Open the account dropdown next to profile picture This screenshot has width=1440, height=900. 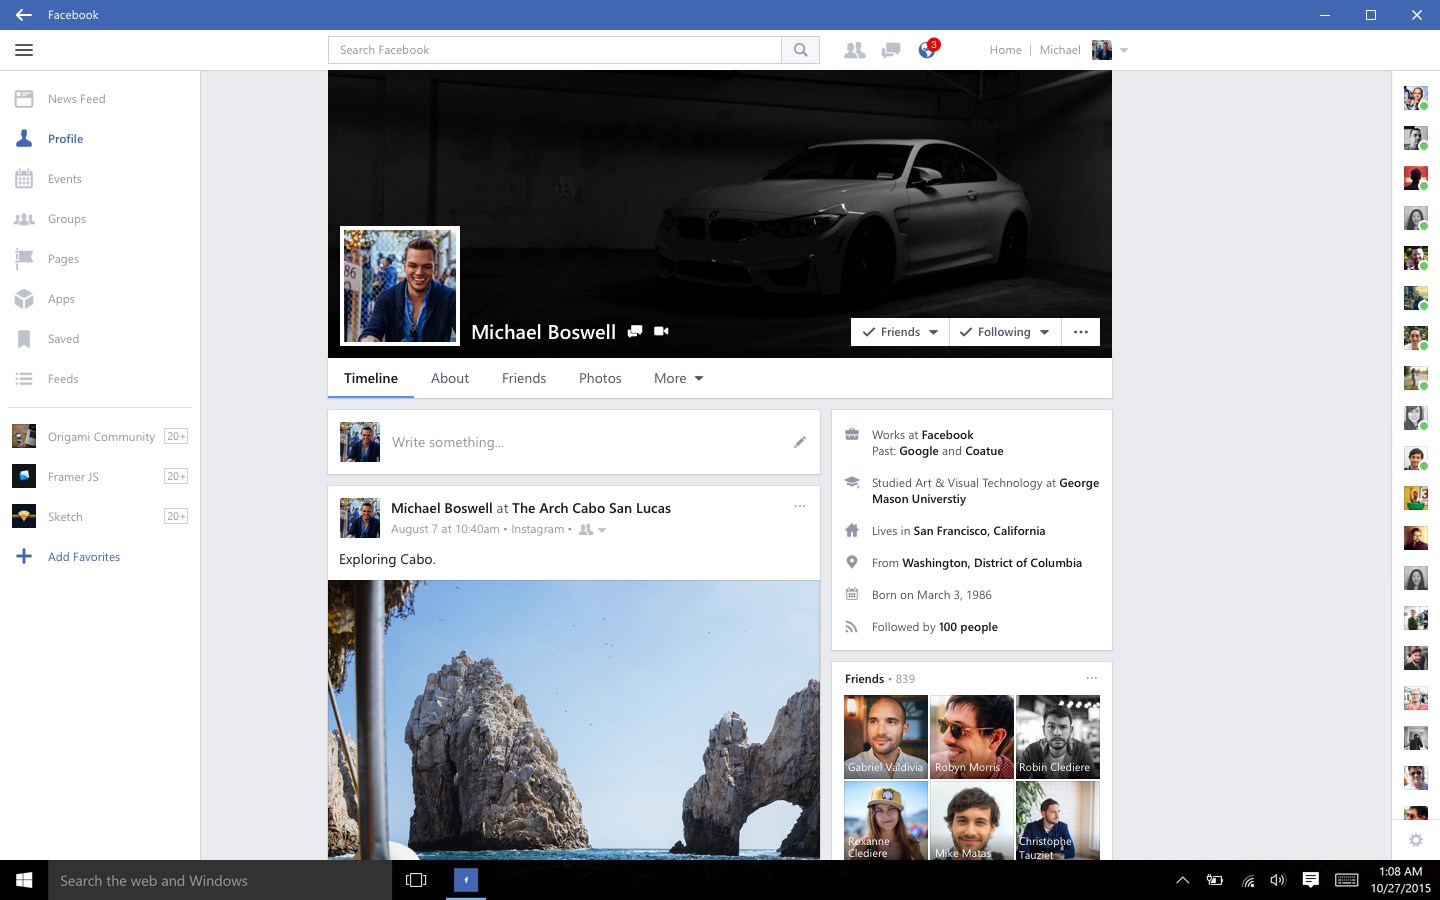(1124, 49)
